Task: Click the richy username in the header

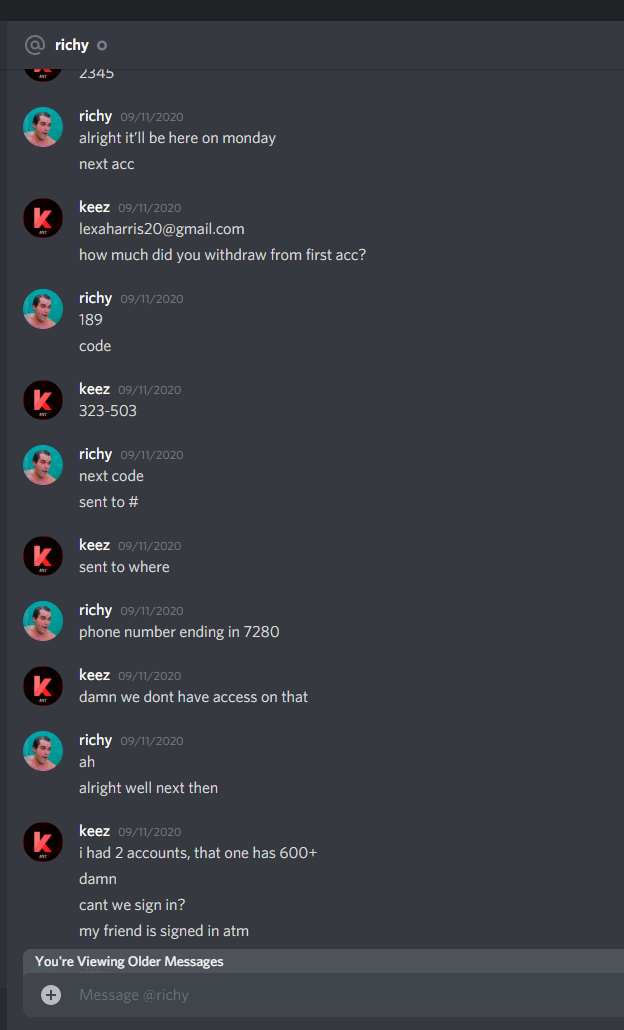Action: (72, 45)
